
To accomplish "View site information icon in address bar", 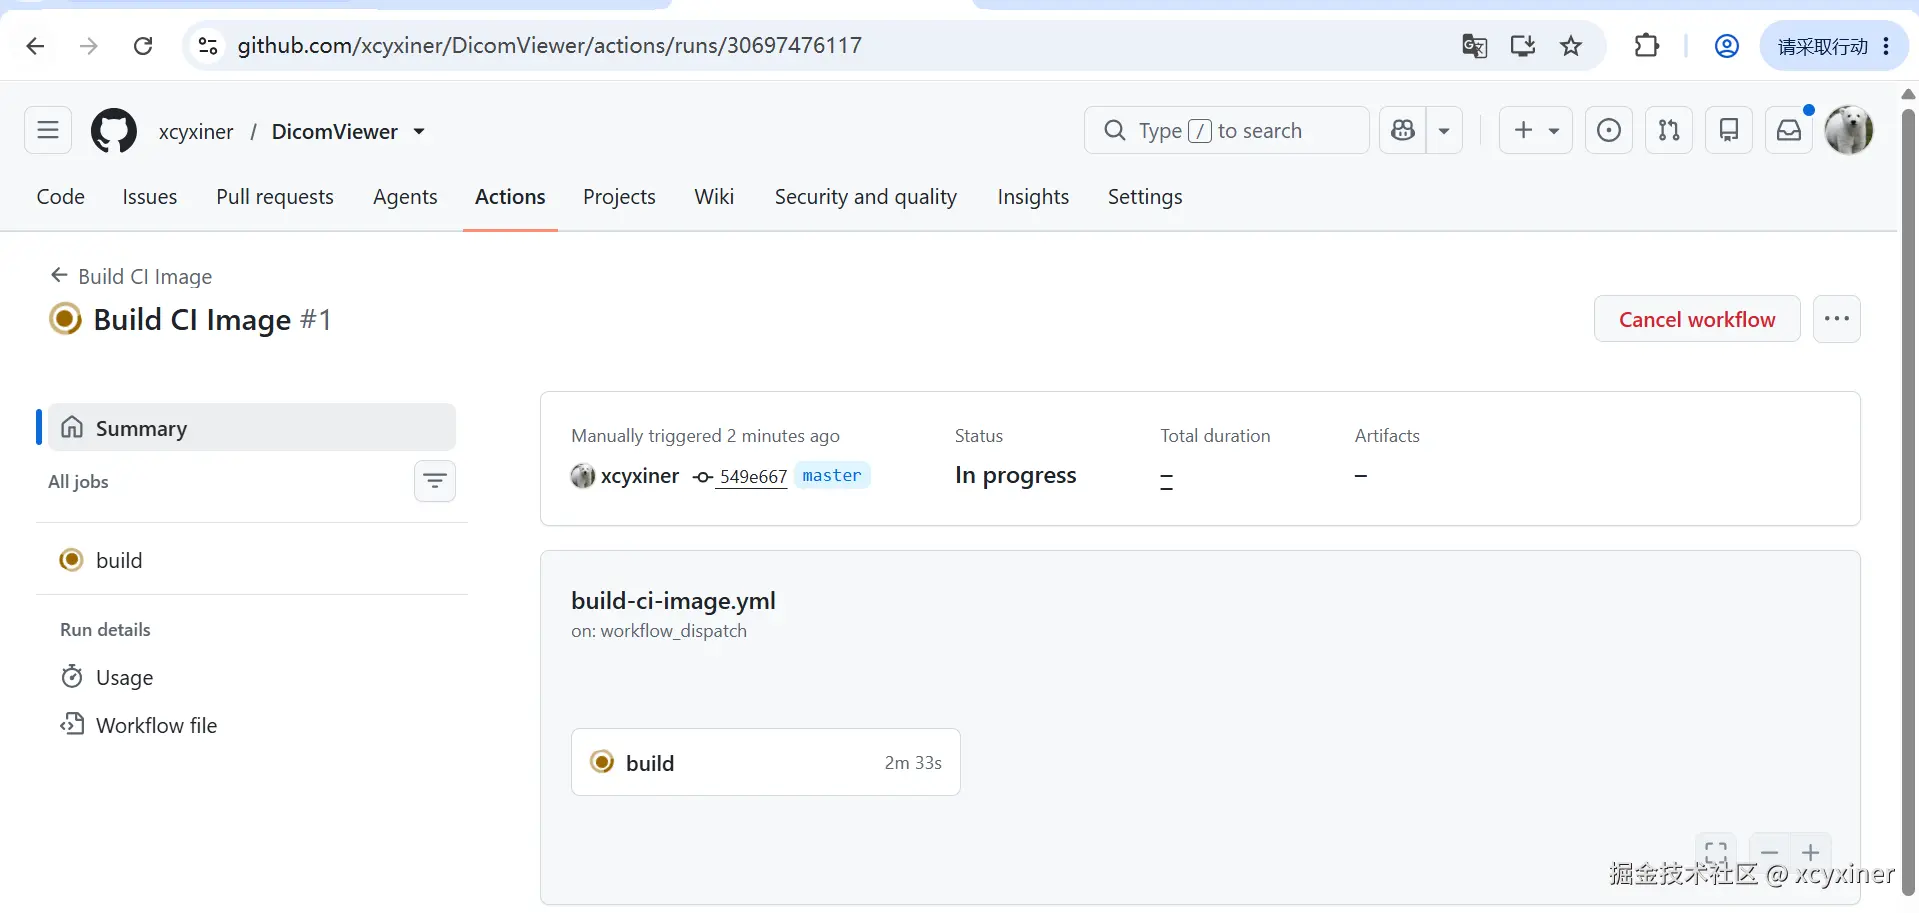I will 208,46.
